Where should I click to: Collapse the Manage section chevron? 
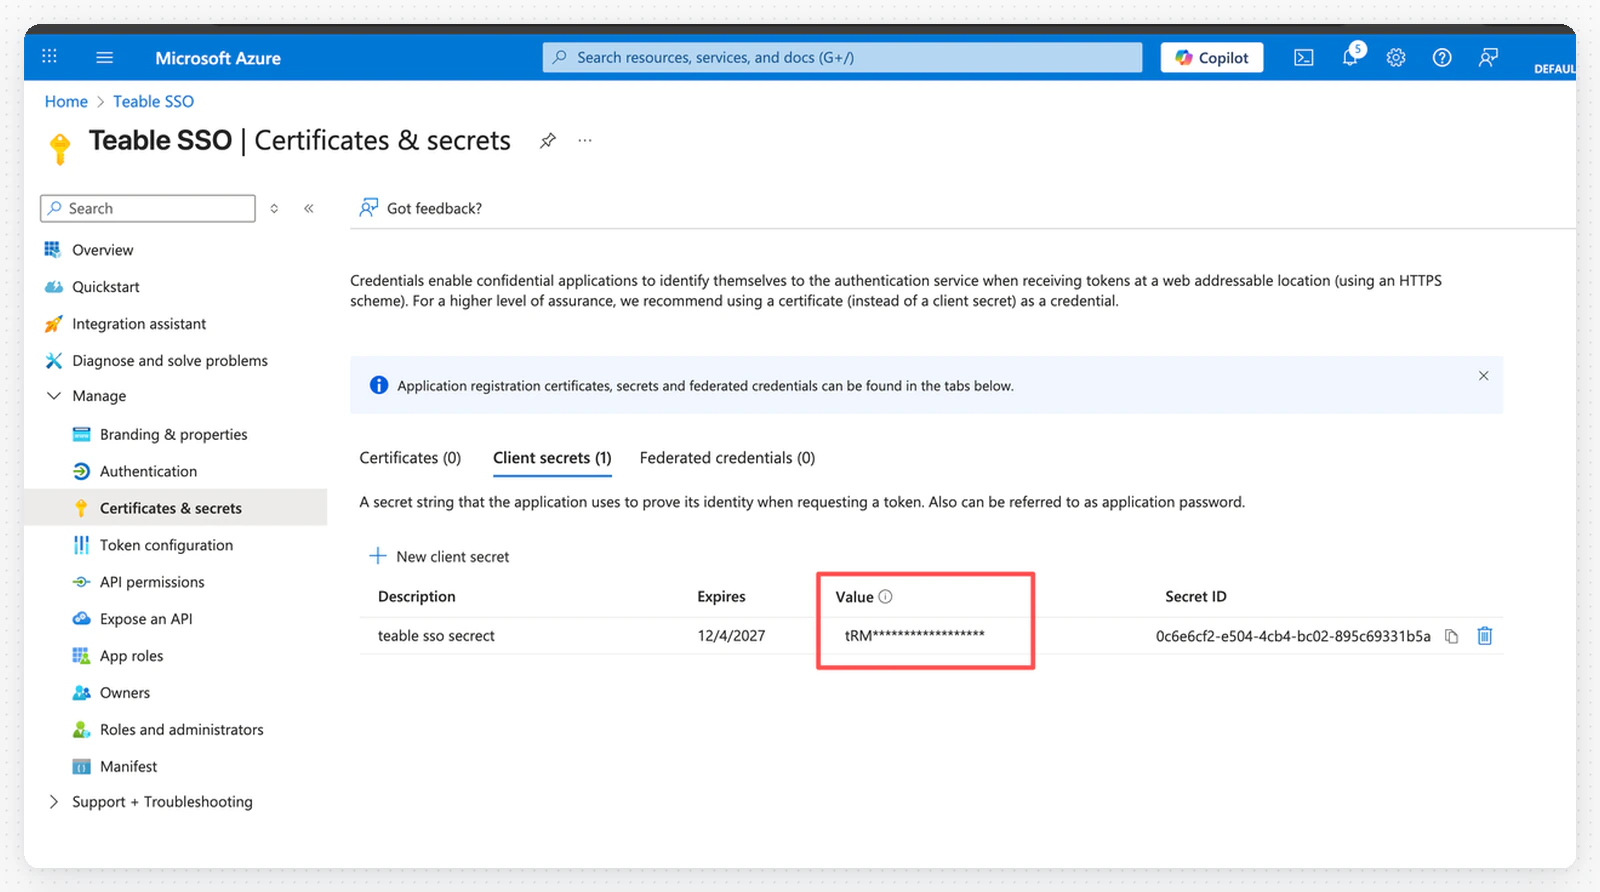(x=54, y=396)
